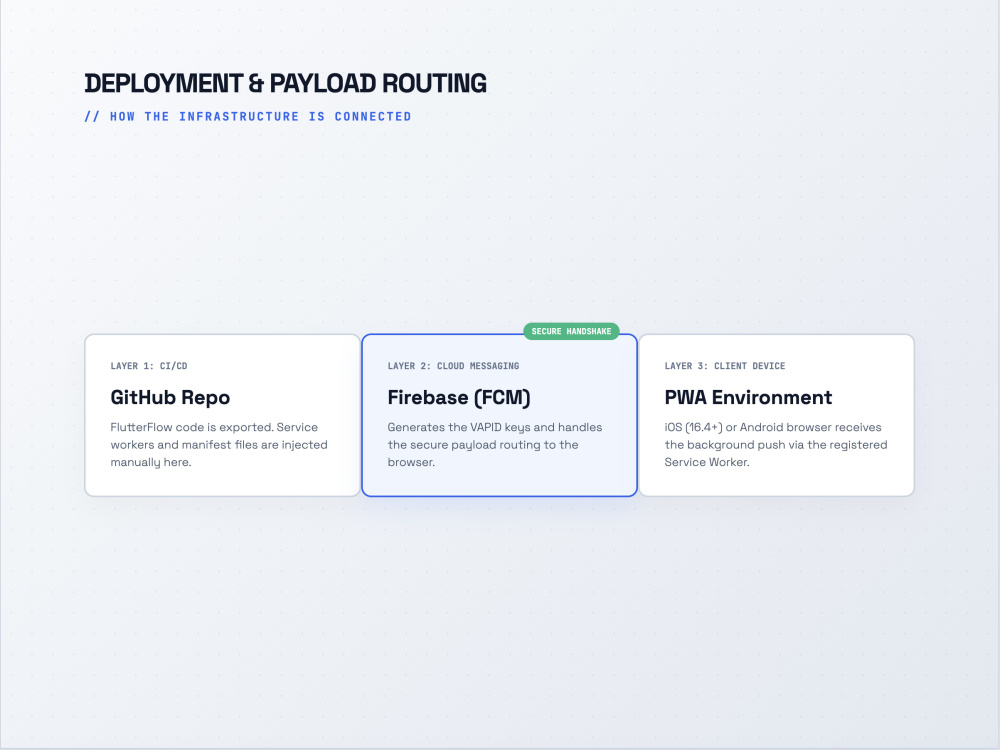This screenshot has width=1000, height=750.
Task: Click the Secure Handshake badge
Action: coord(571,331)
